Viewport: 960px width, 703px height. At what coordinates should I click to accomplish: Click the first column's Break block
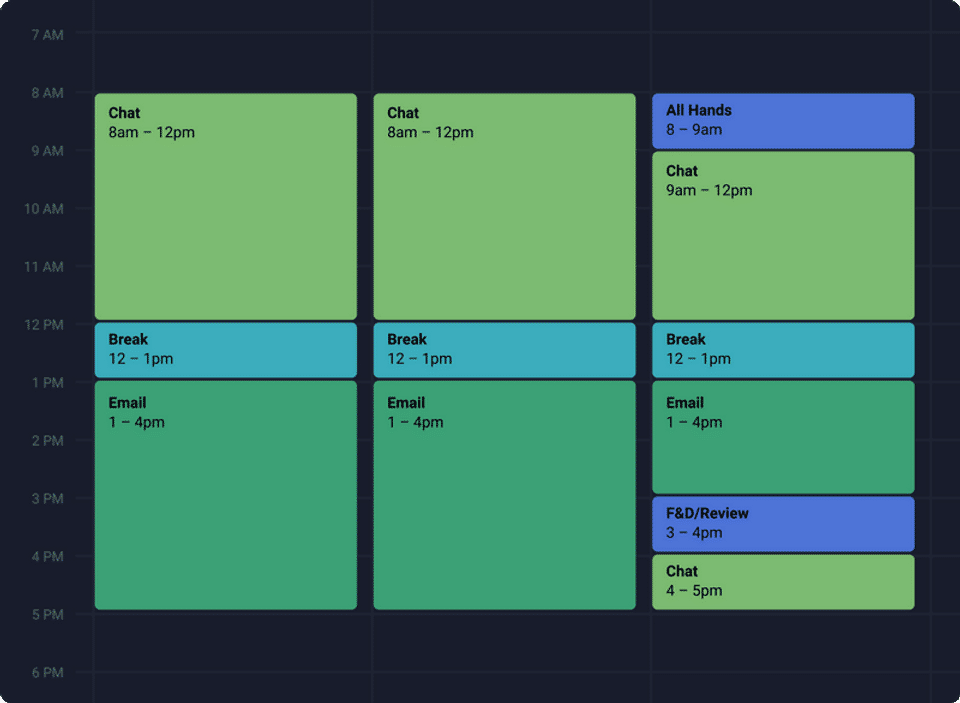(x=225, y=349)
